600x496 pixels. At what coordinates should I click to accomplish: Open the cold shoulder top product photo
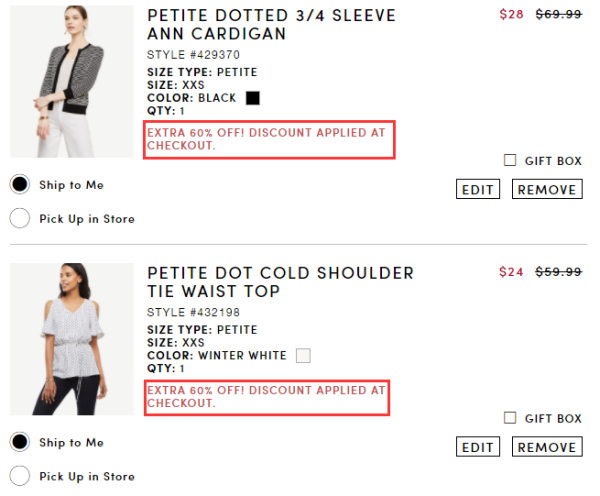[72, 339]
